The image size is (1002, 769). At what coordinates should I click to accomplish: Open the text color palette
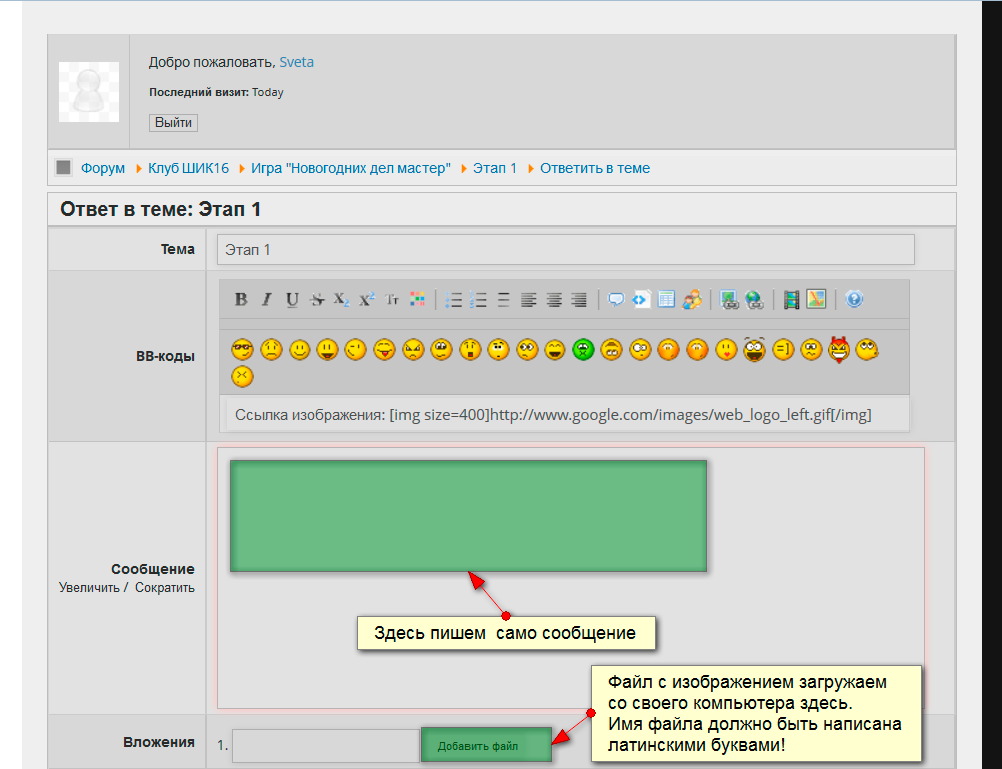pos(417,299)
